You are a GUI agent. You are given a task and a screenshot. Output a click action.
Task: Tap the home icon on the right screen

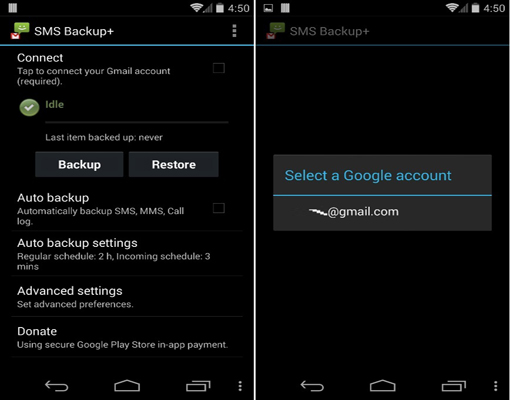(x=382, y=386)
